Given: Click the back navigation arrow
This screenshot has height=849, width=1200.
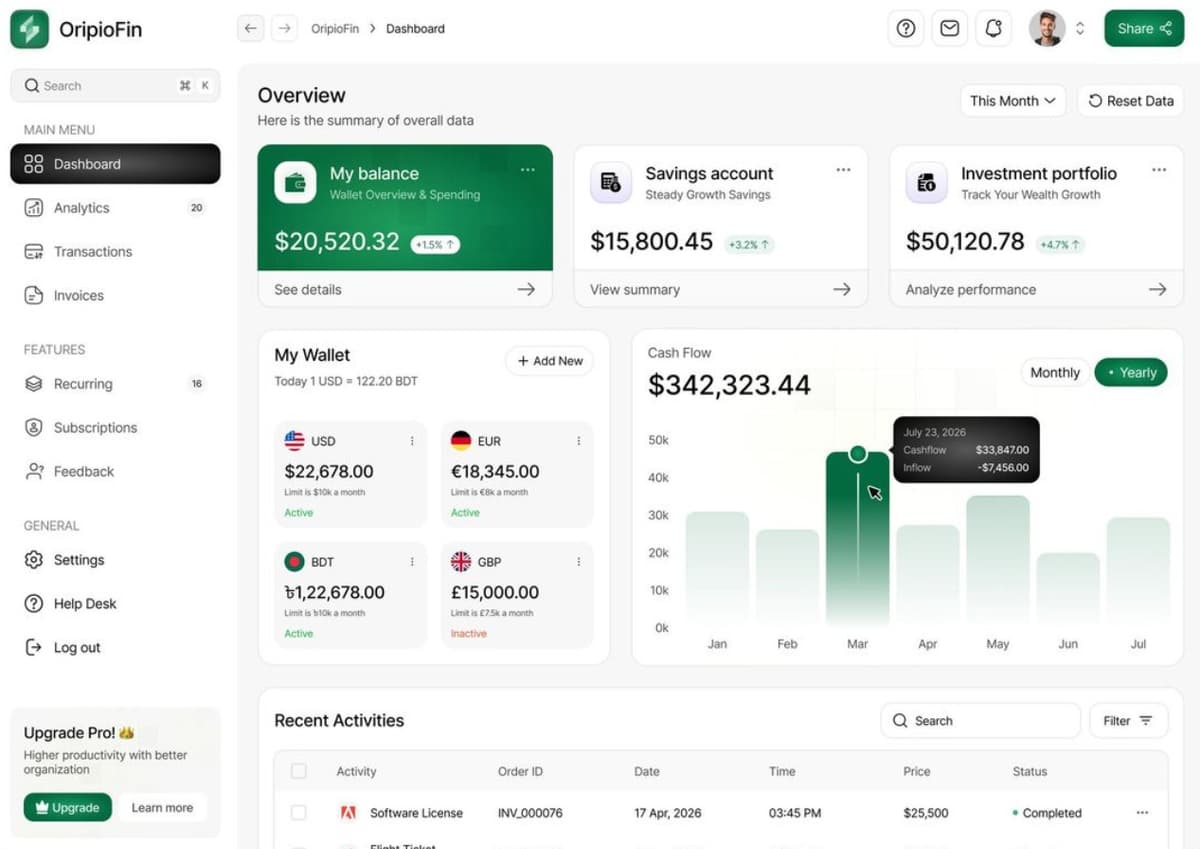Looking at the screenshot, I should (250, 29).
